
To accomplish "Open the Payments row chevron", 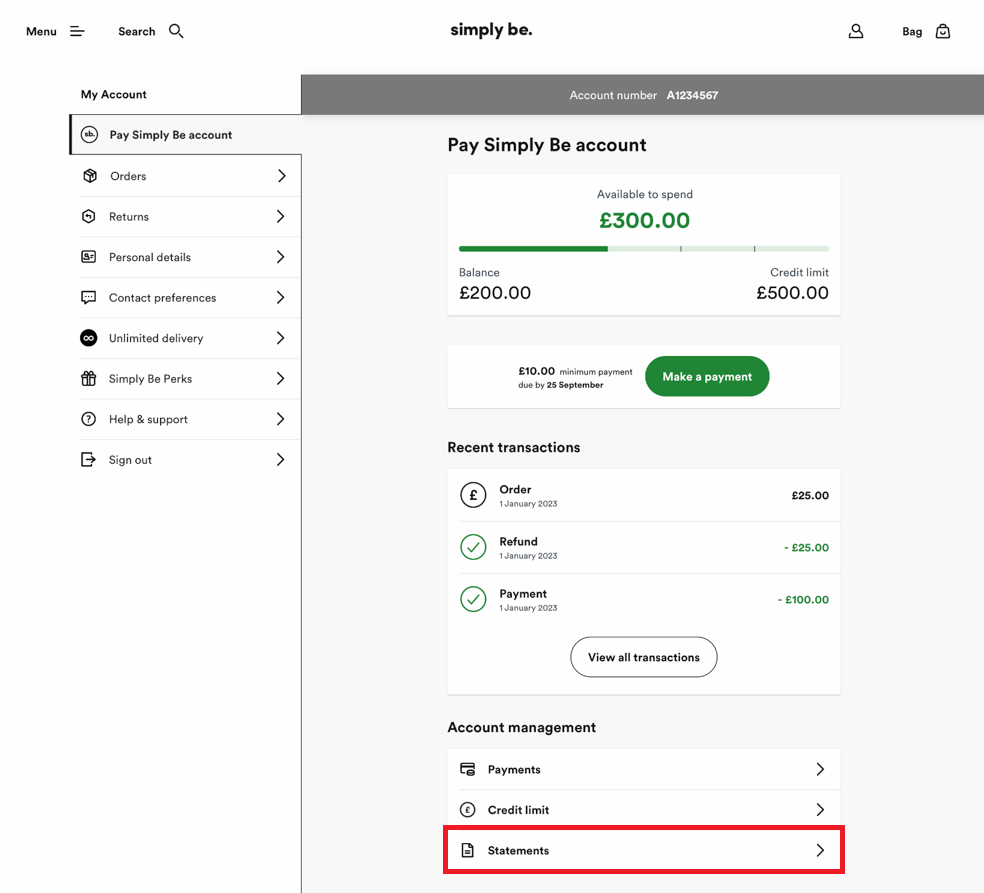I will [x=820, y=769].
